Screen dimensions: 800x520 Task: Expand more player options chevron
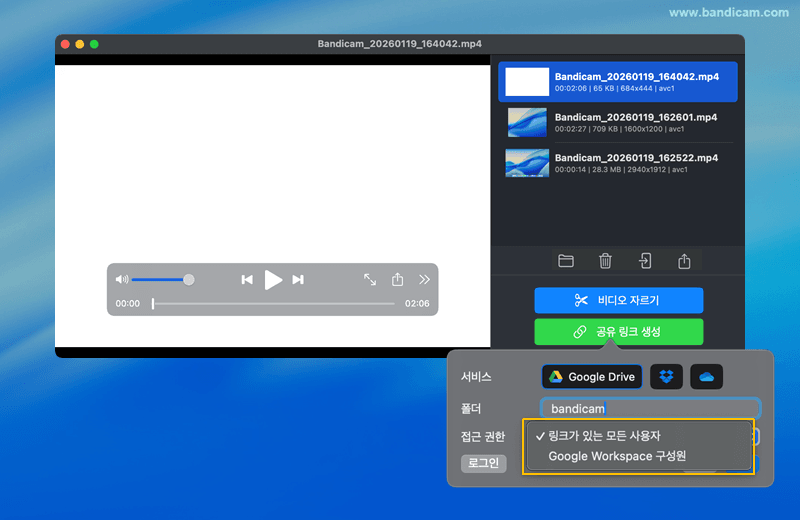coord(424,280)
